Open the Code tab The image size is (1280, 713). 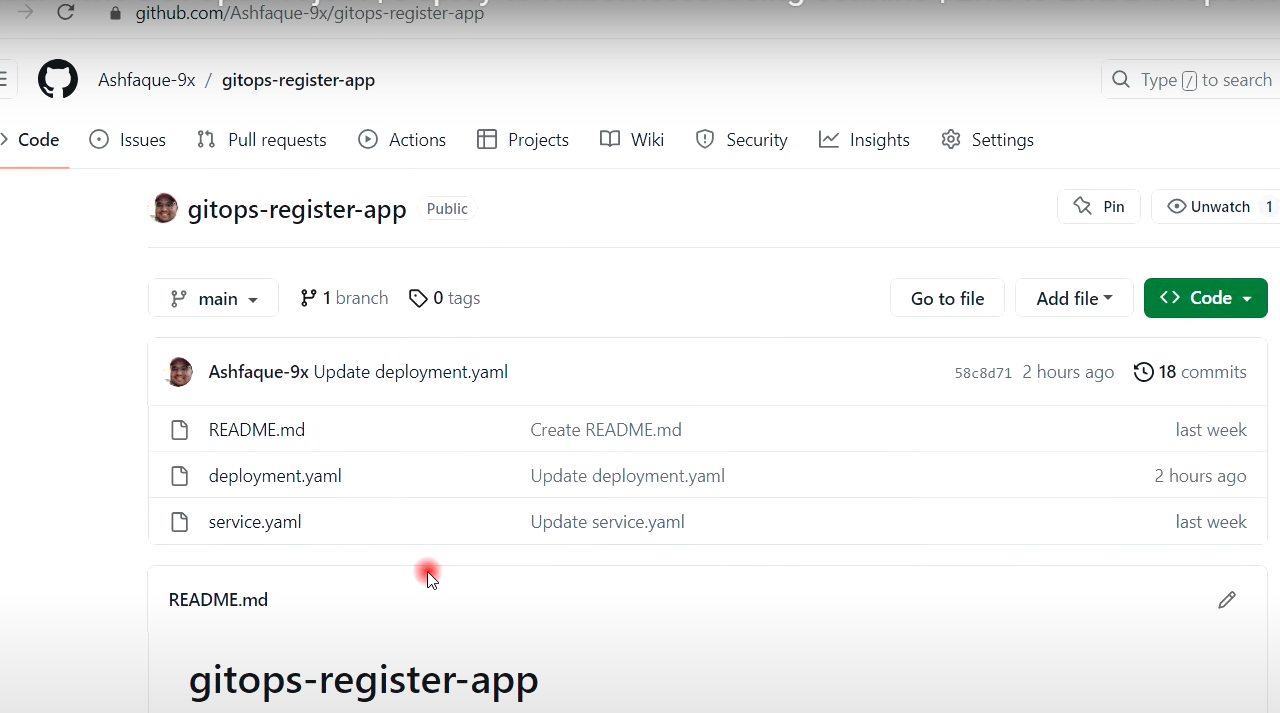(32, 140)
